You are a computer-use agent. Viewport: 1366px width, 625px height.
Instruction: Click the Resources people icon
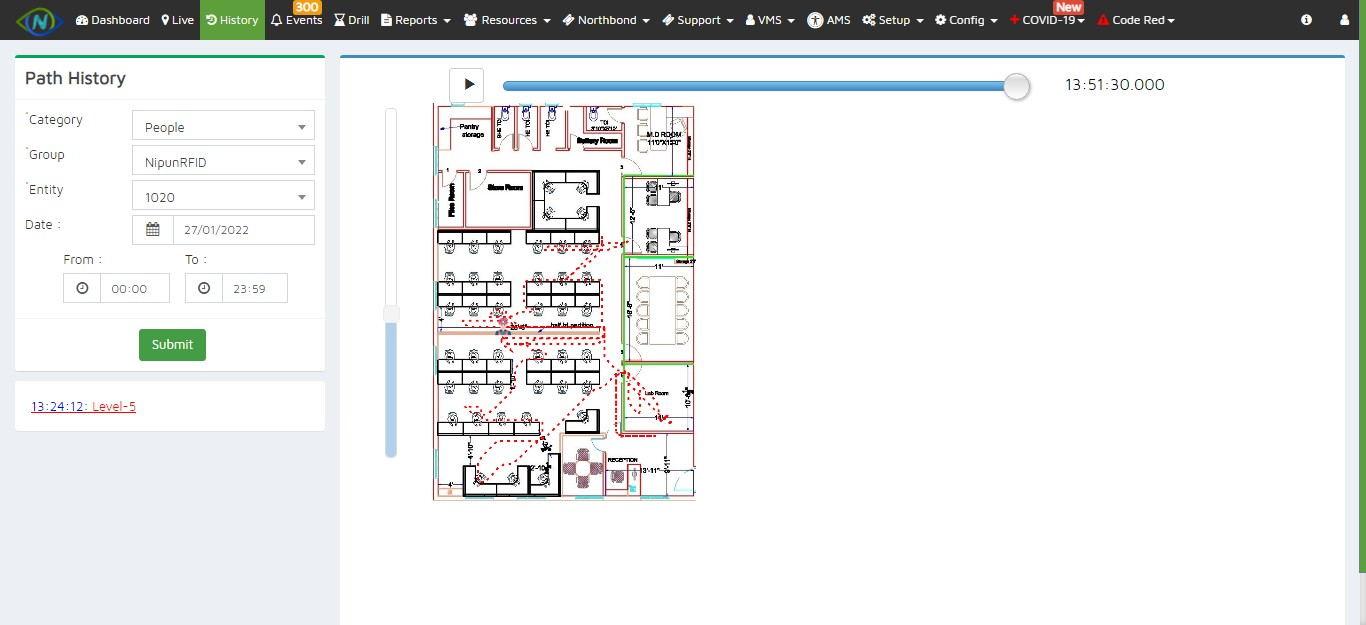point(470,20)
